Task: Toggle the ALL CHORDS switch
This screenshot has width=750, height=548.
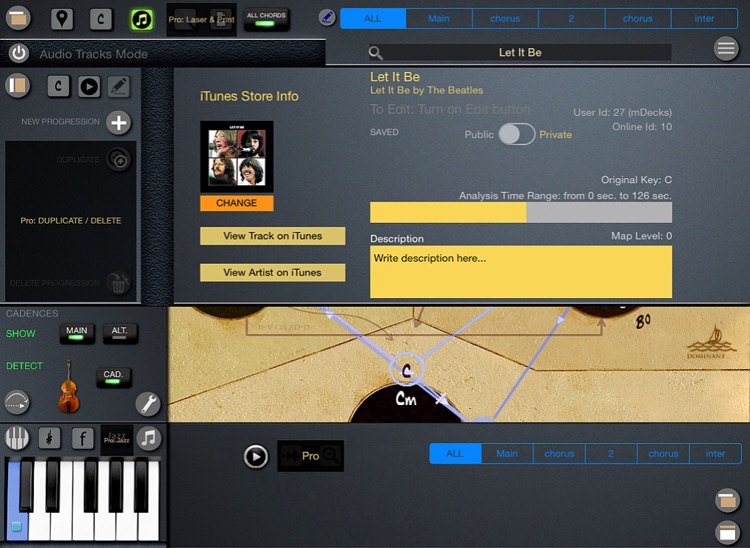Action: 266,20
